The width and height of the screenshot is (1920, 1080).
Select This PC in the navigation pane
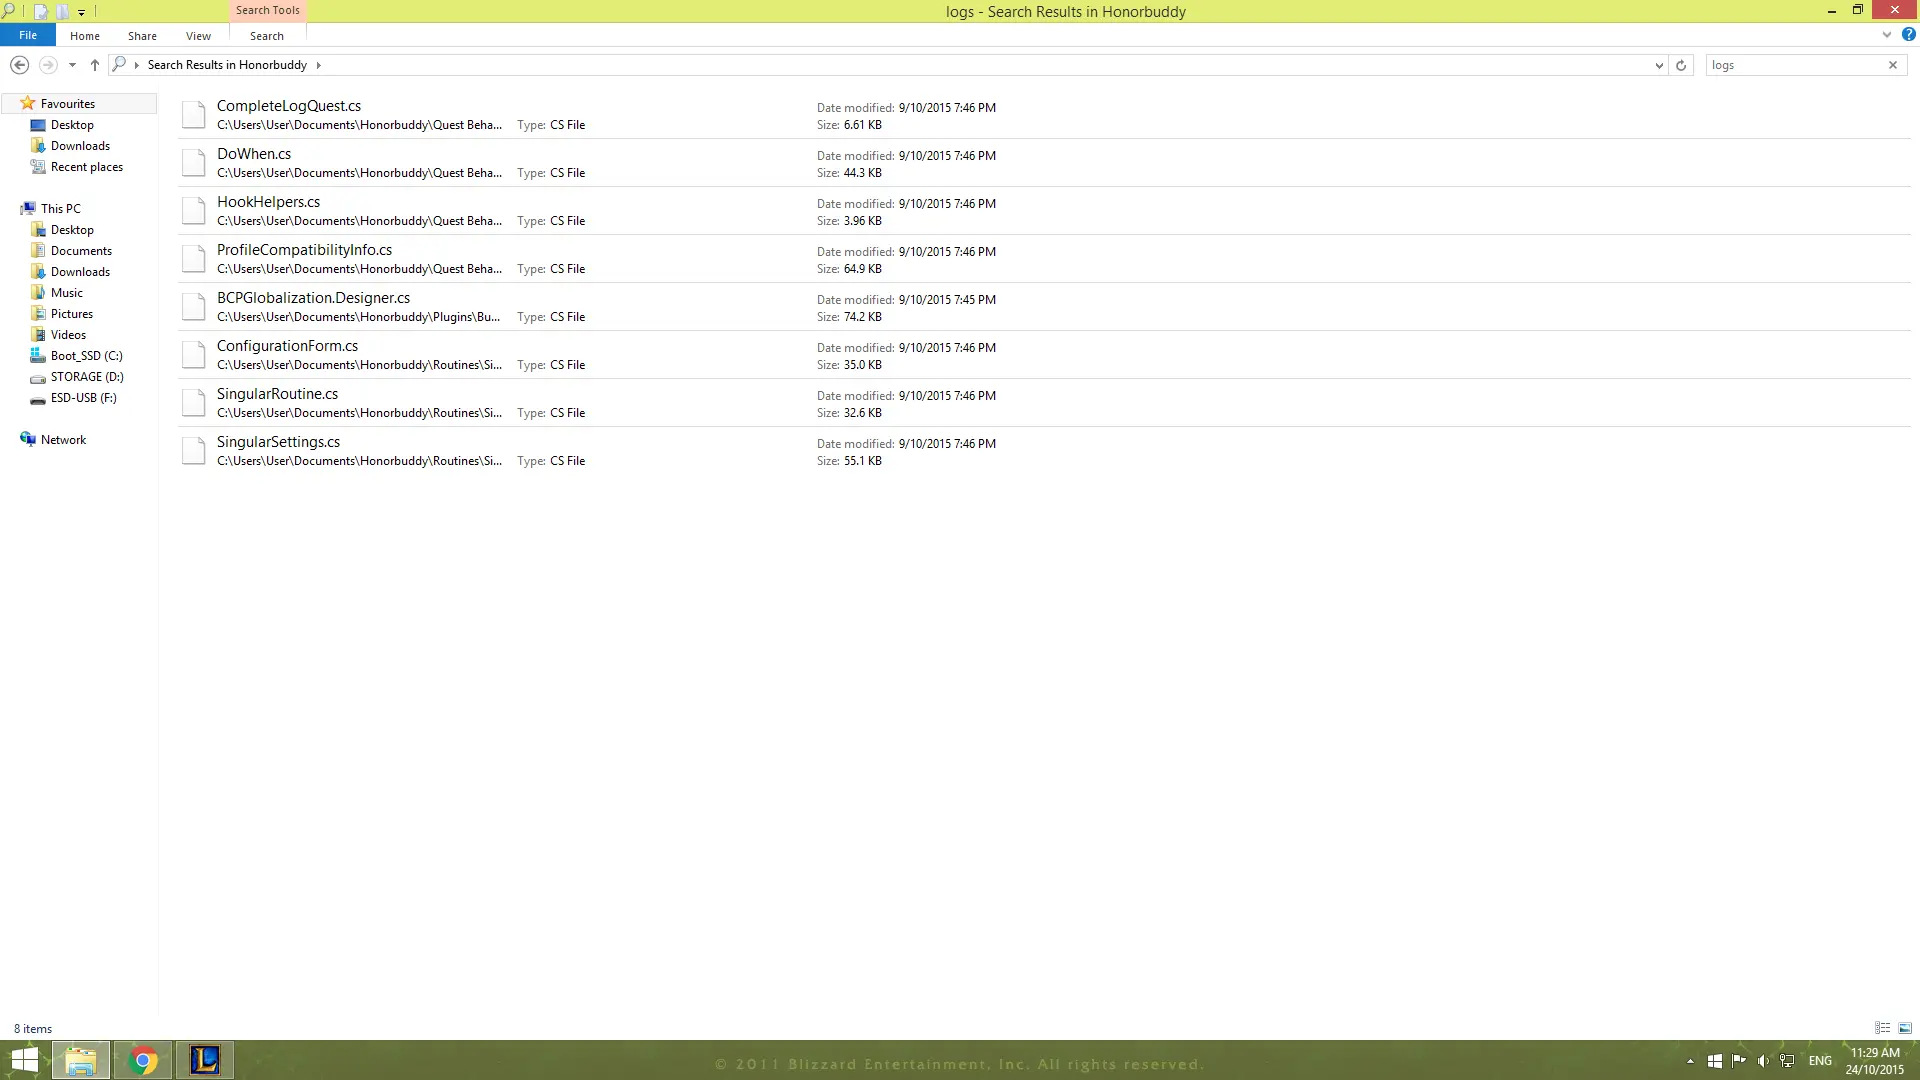click(61, 209)
